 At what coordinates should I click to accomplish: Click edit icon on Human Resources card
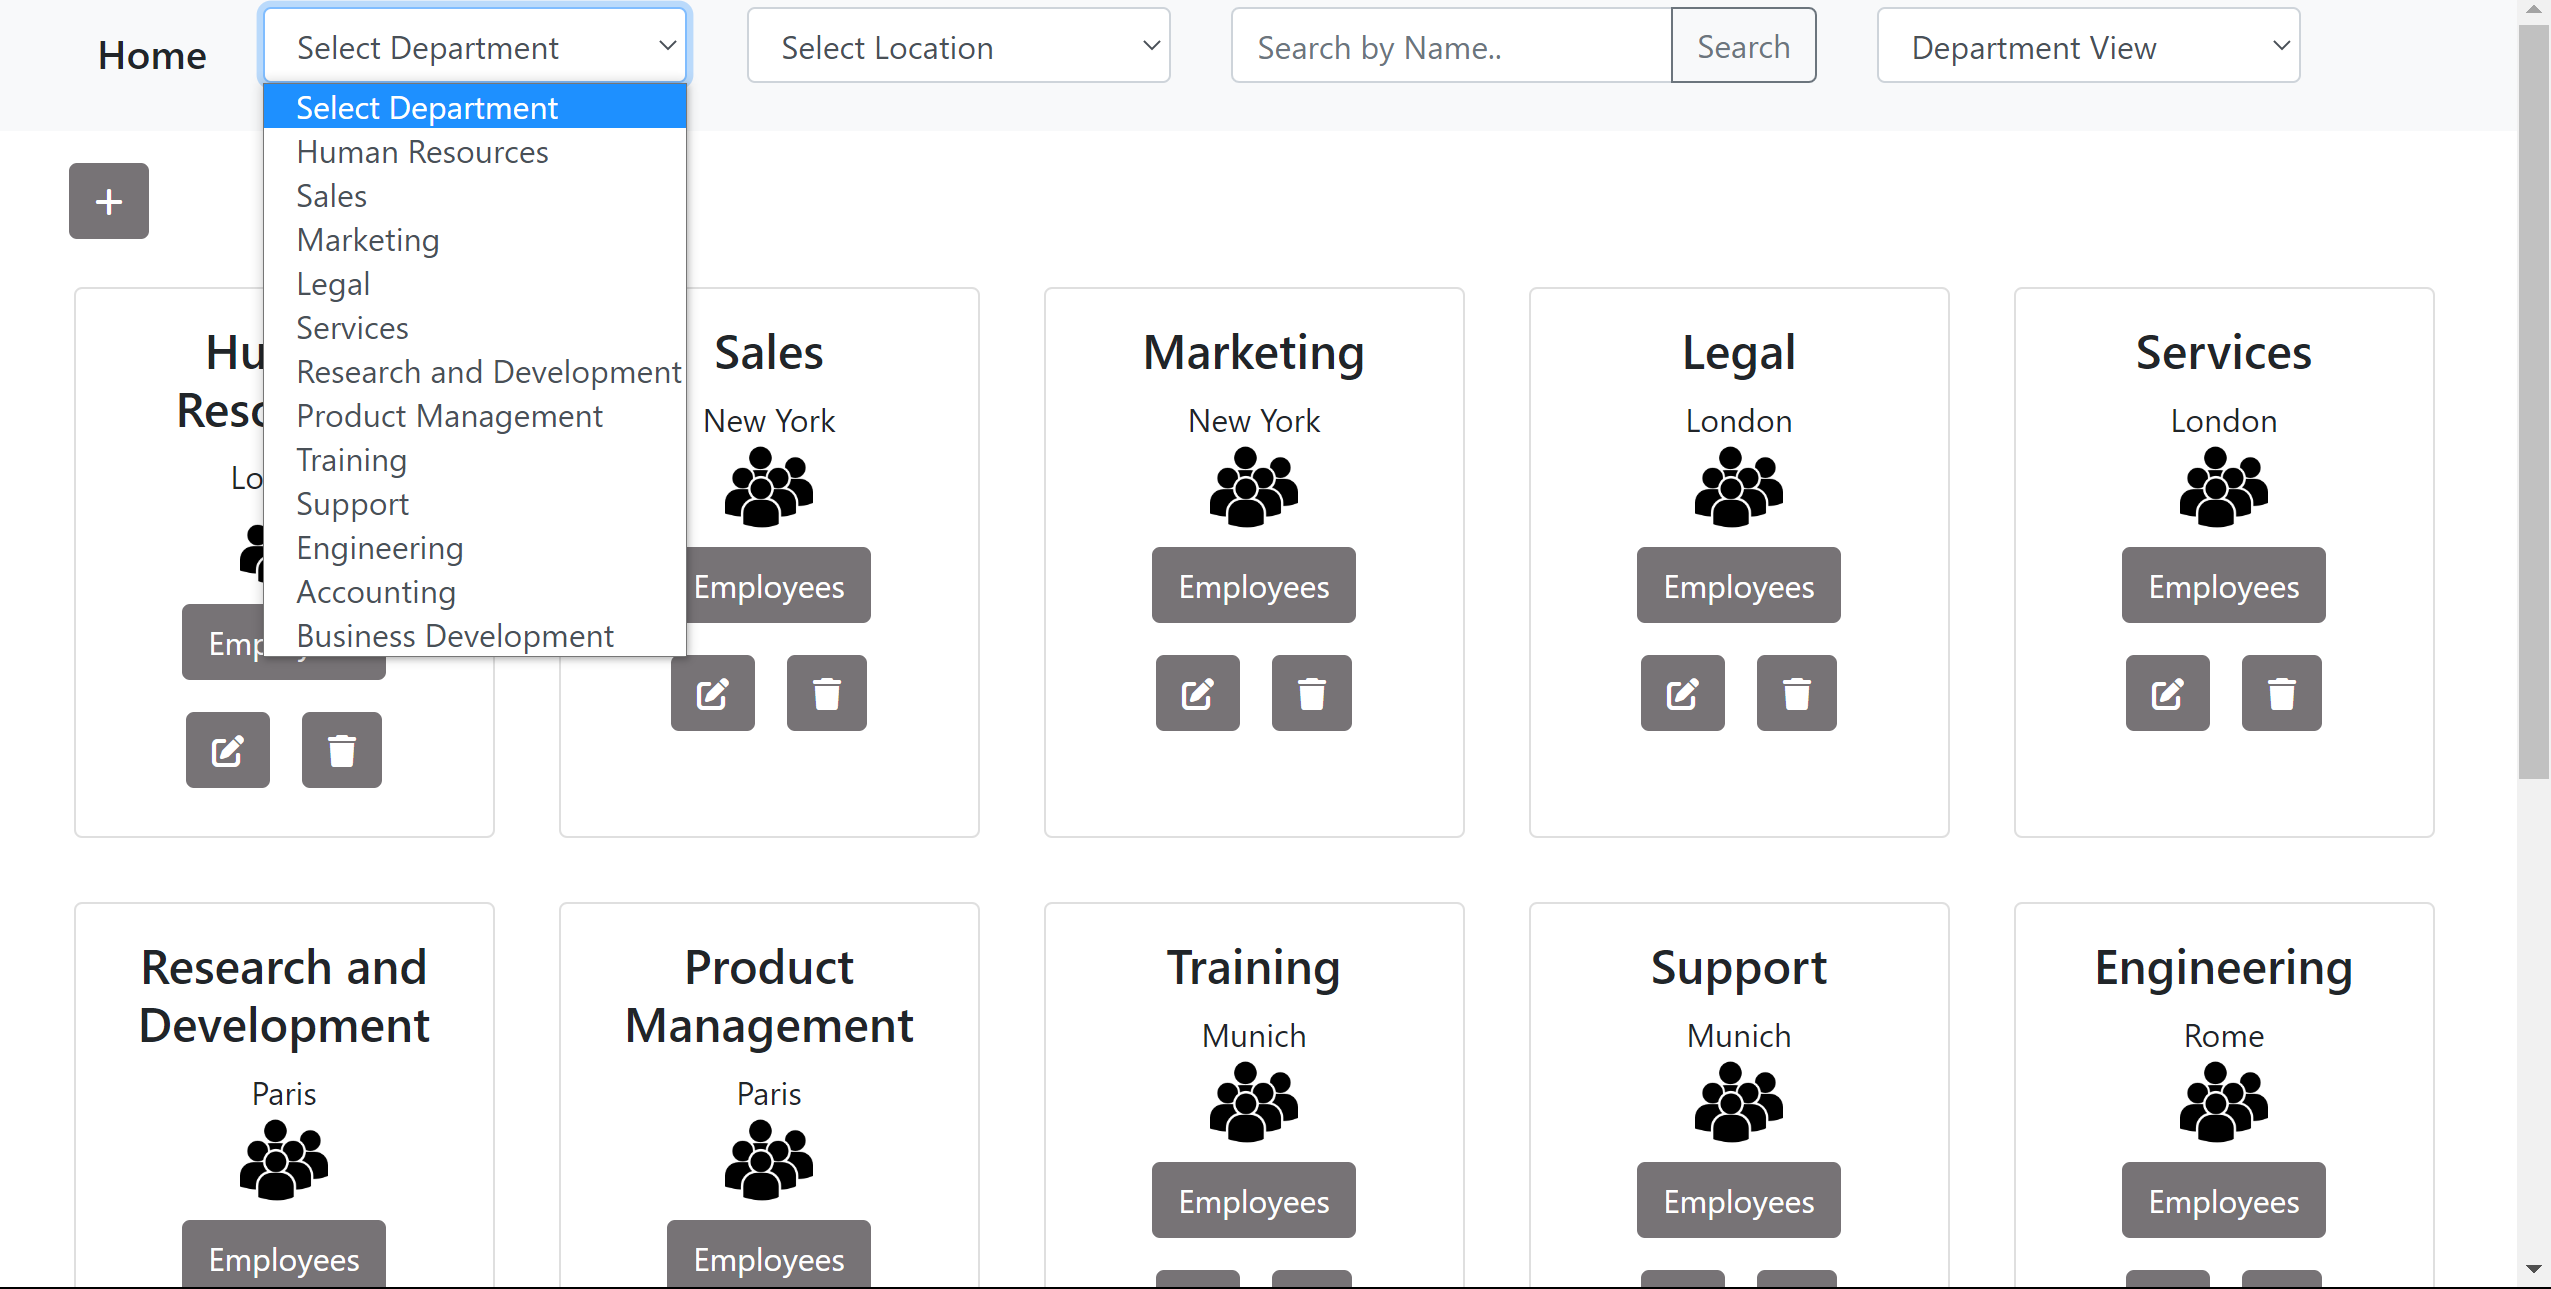(227, 750)
